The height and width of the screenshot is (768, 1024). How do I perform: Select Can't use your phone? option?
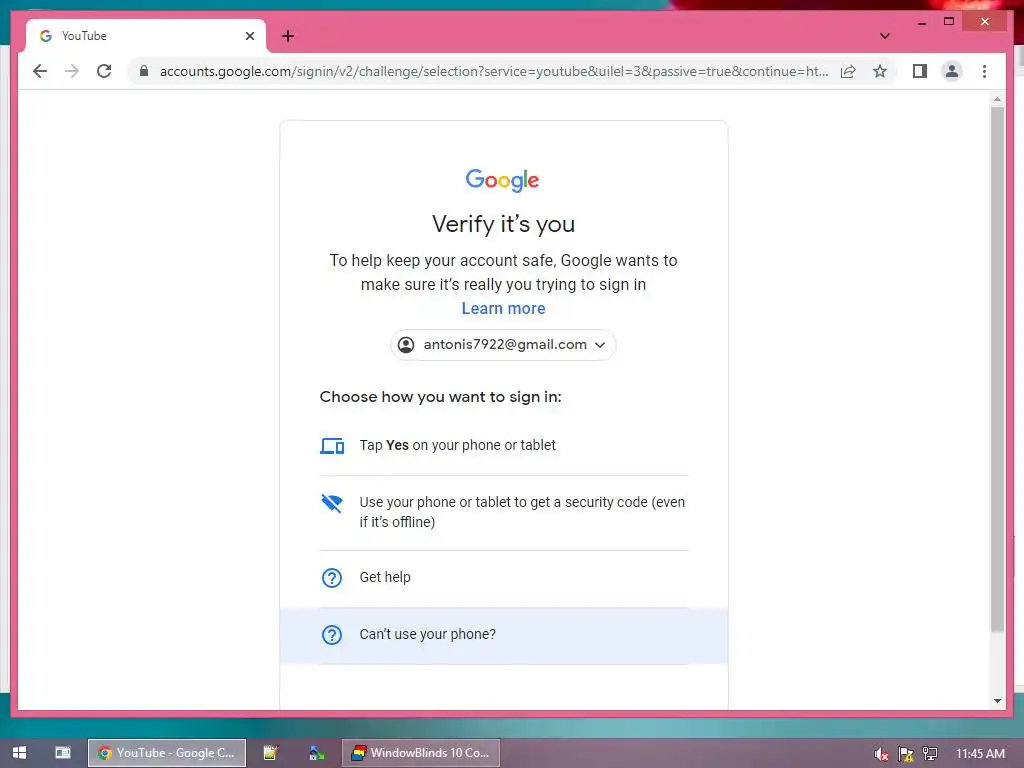[x=504, y=635]
